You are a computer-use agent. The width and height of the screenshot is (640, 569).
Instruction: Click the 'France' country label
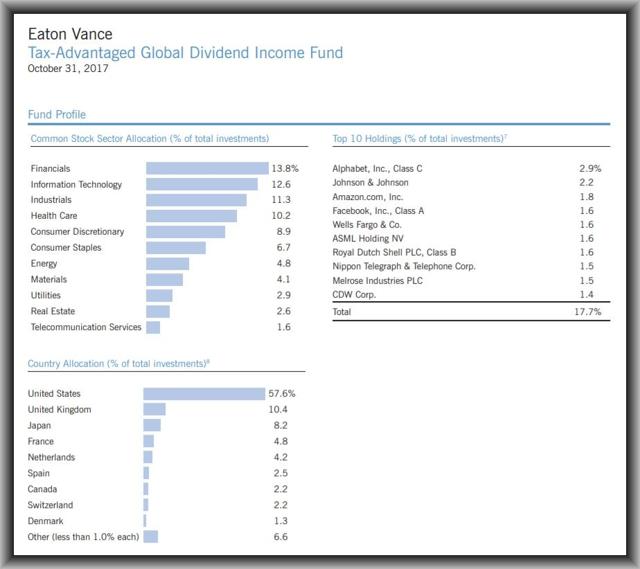[41, 442]
